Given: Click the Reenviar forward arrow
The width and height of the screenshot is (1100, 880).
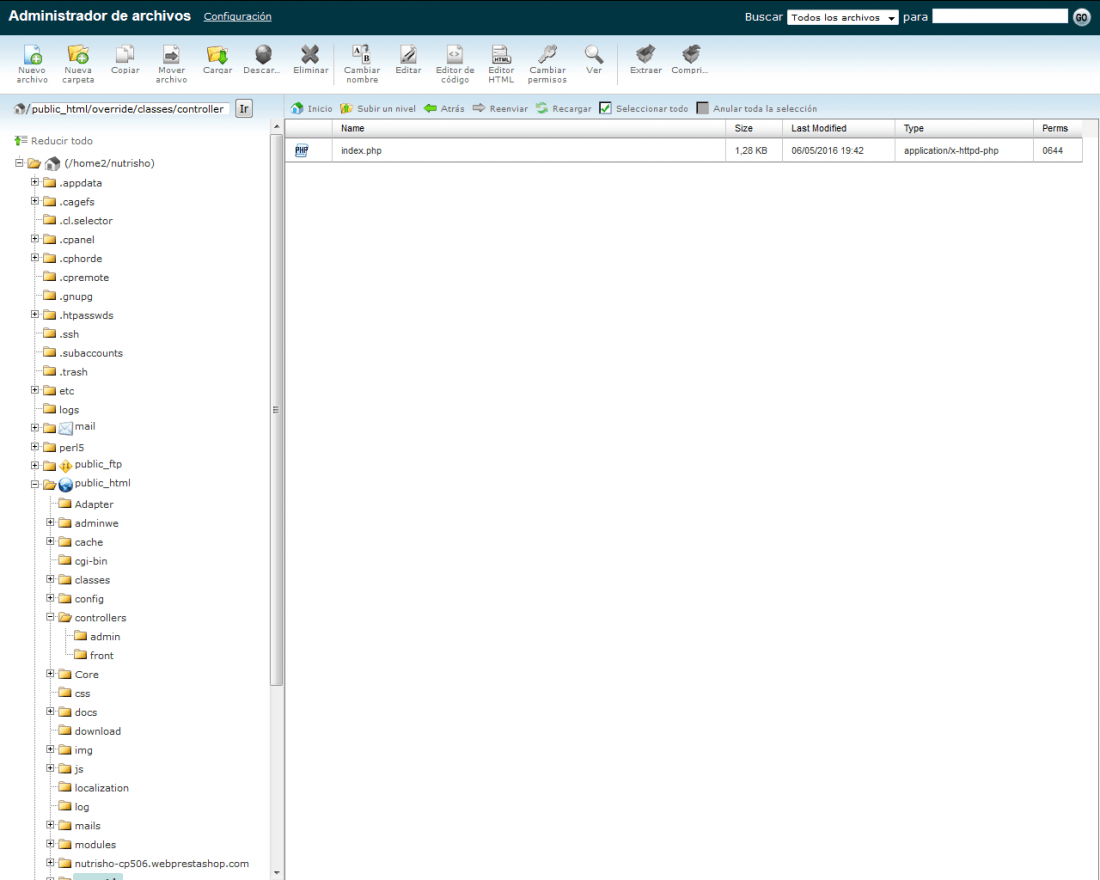Looking at the screenshot, I should tap(500, 109).
